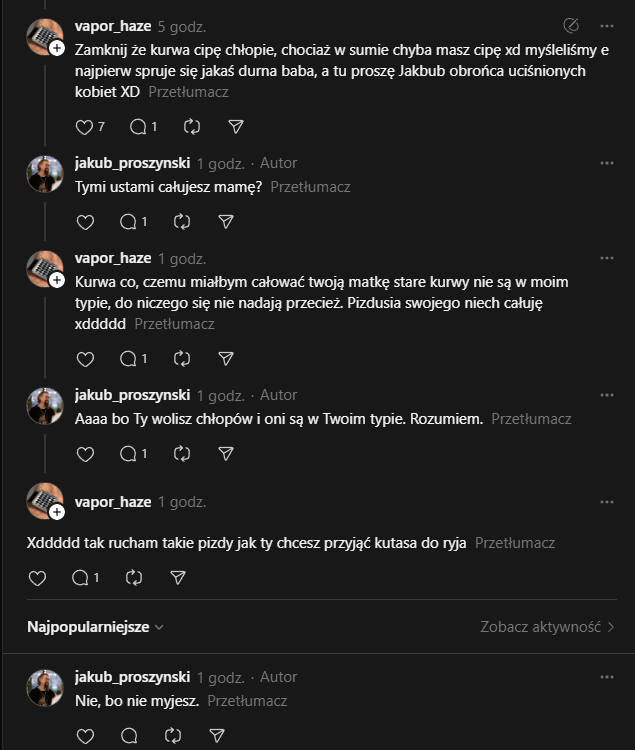Open more options for 'Xddddd tak rucham' comment
Viewport: 635px width, 750px height.
coord(607,501)
